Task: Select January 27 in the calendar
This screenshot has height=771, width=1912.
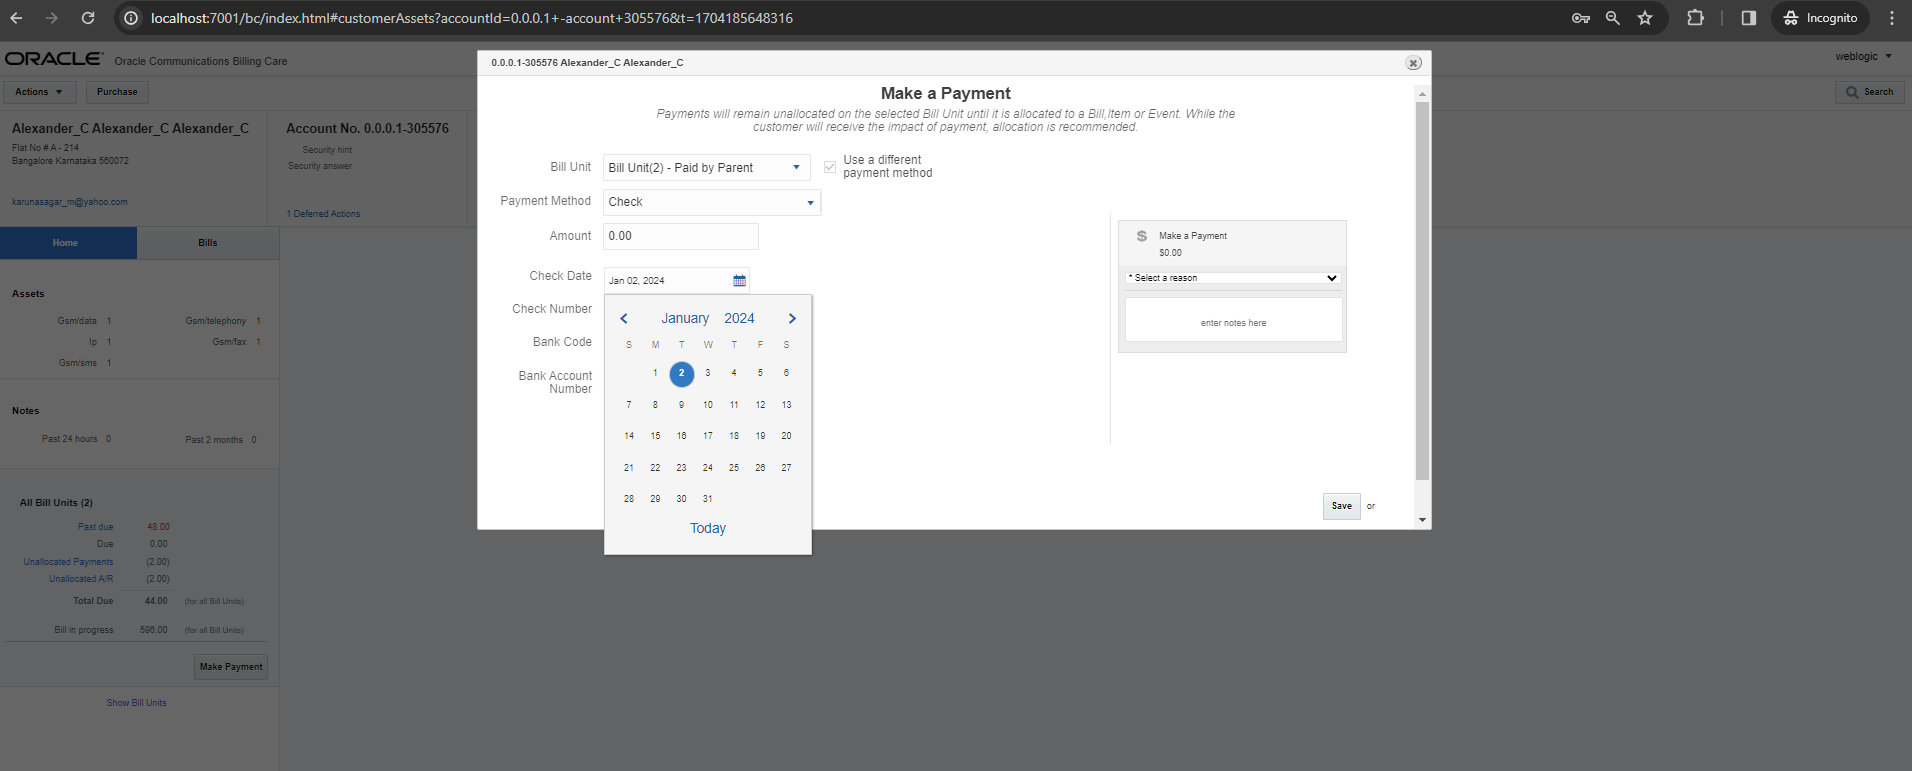Action: 787,468
